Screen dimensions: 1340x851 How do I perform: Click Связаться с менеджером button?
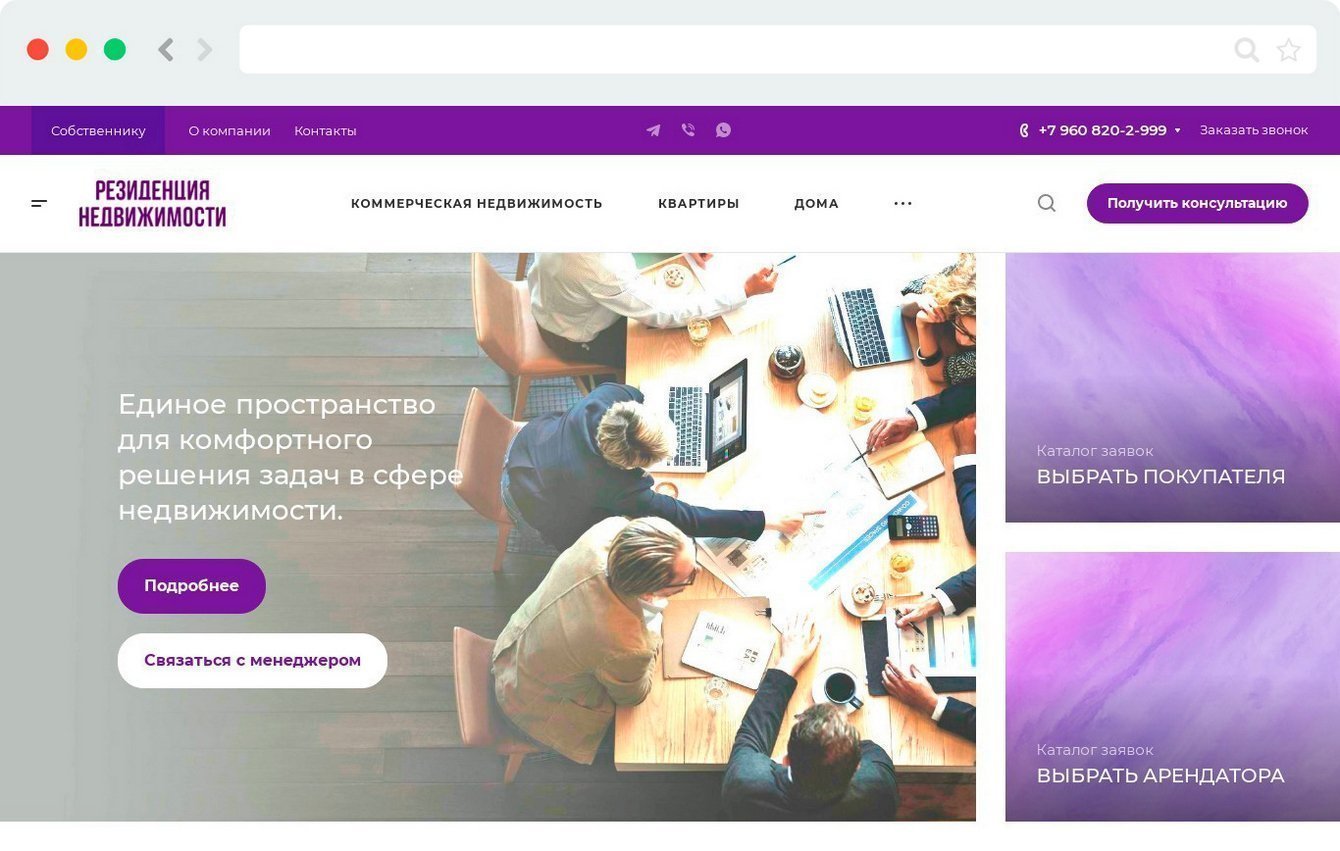click(252, 660)
